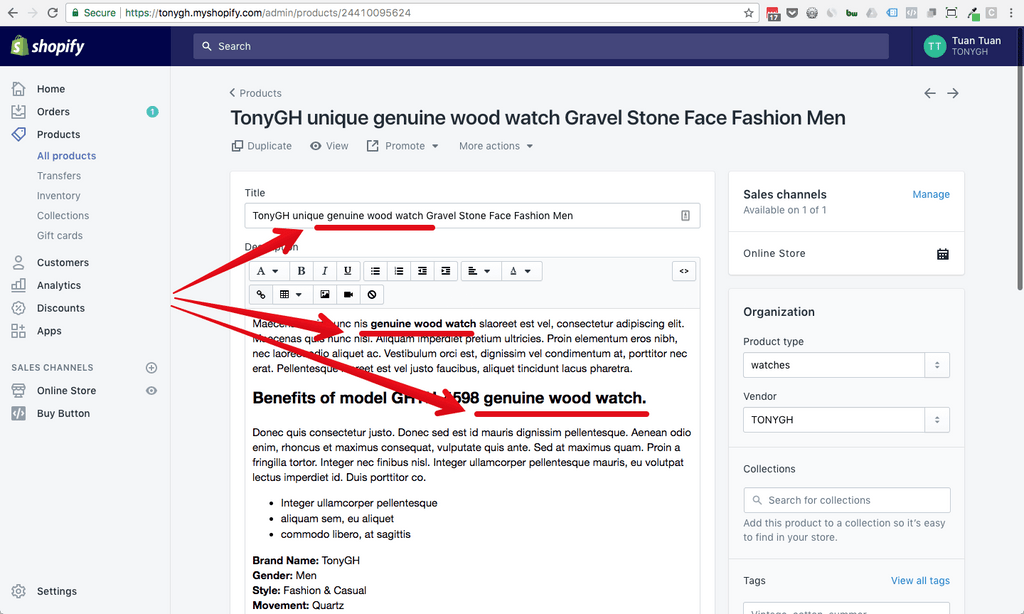Open the text color picker

520,271
